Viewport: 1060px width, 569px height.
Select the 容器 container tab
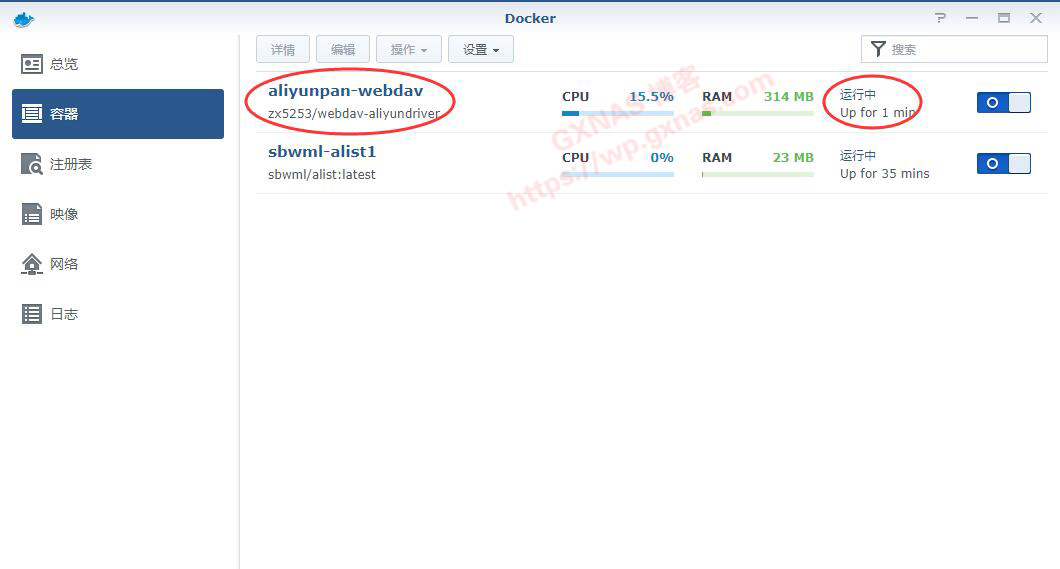pos(118,114)
